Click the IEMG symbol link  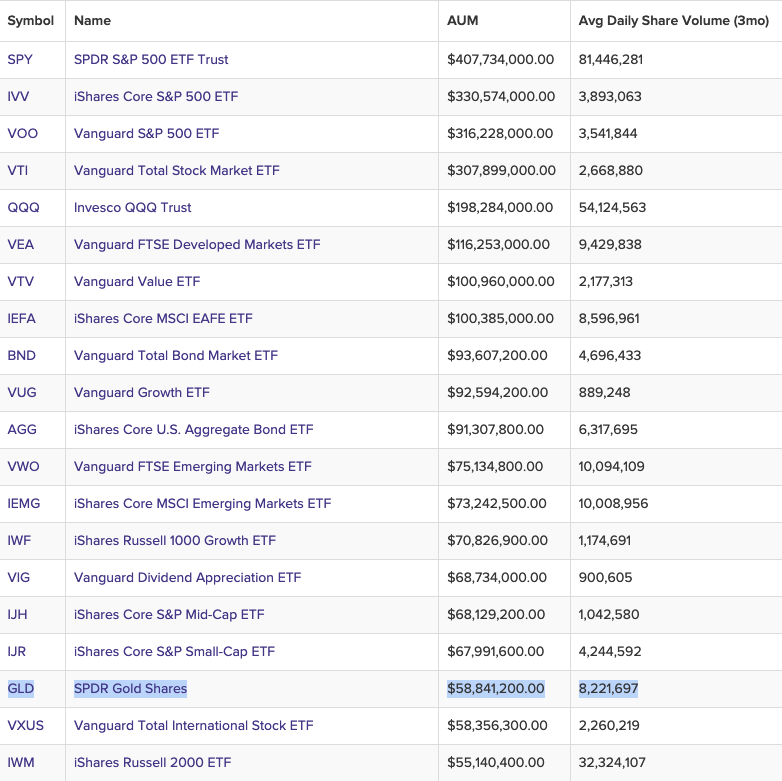(x=23, y=503)
